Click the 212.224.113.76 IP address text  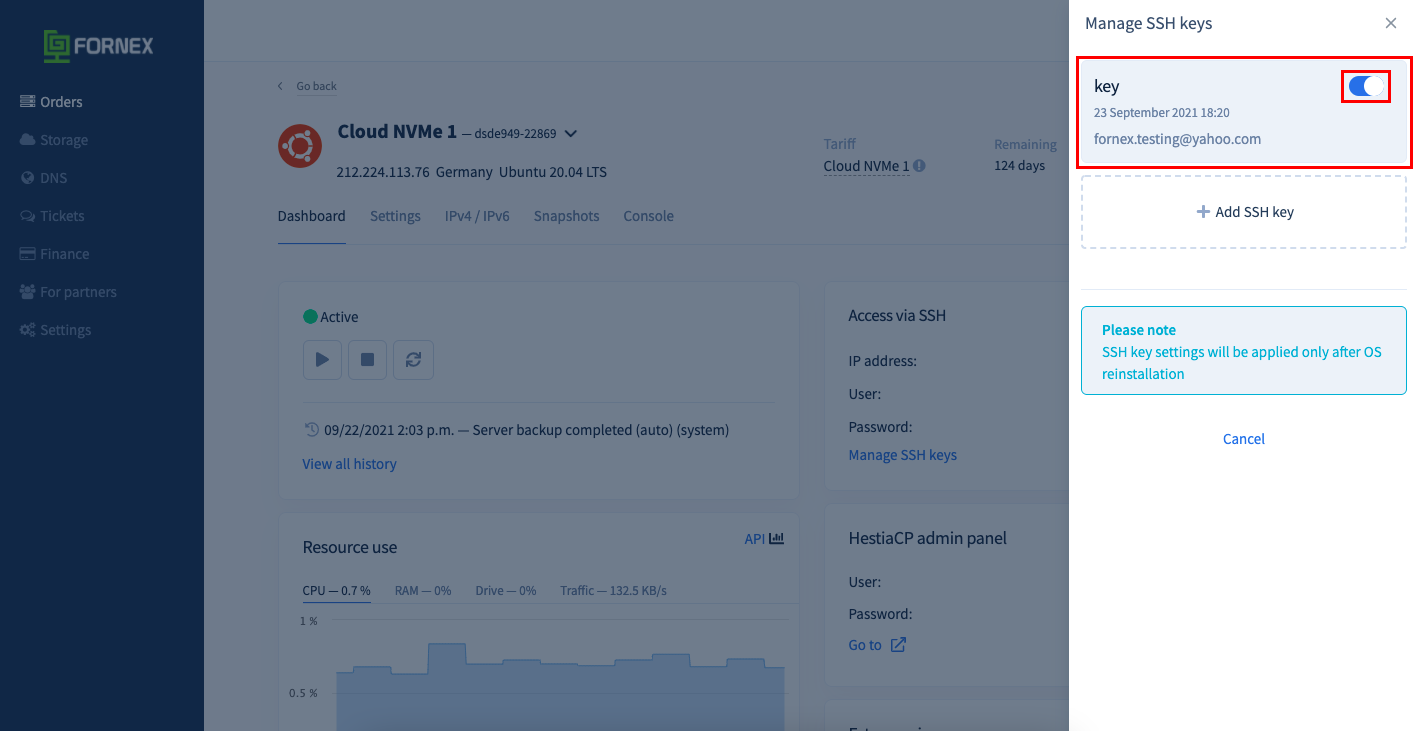[383, 172]
